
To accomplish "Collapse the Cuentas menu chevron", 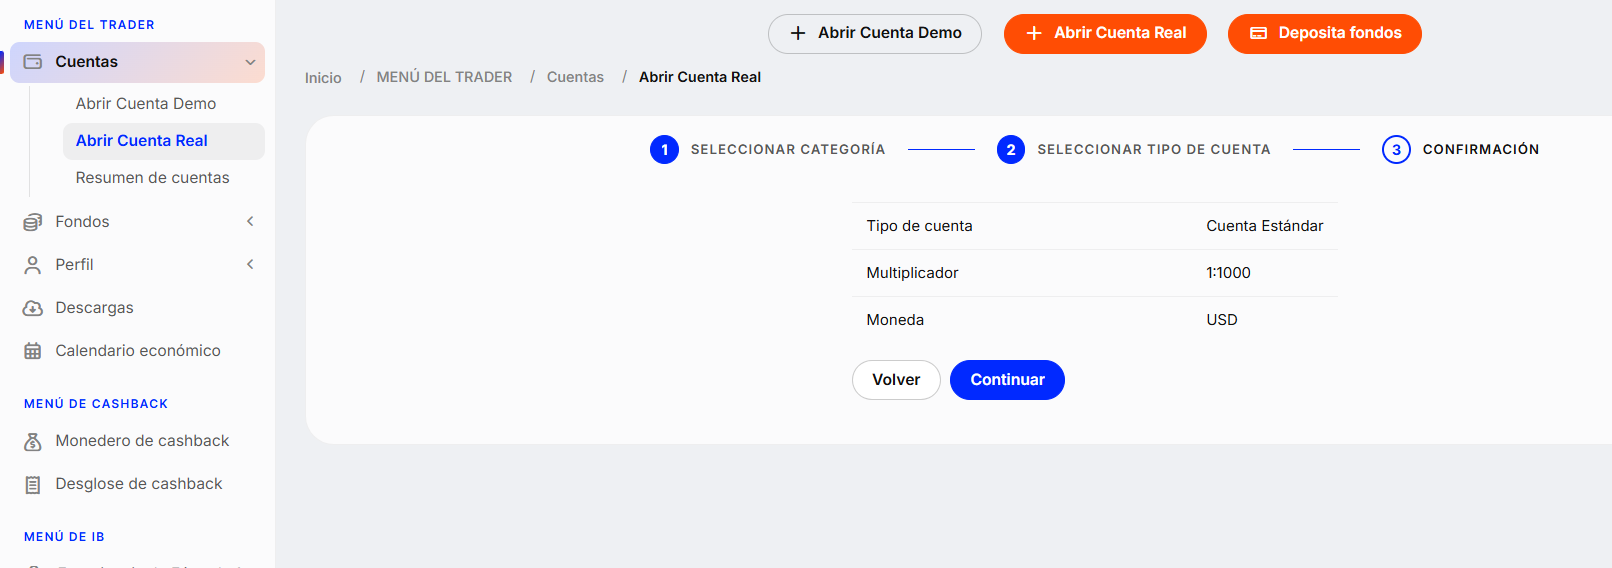I will [250, 62].
